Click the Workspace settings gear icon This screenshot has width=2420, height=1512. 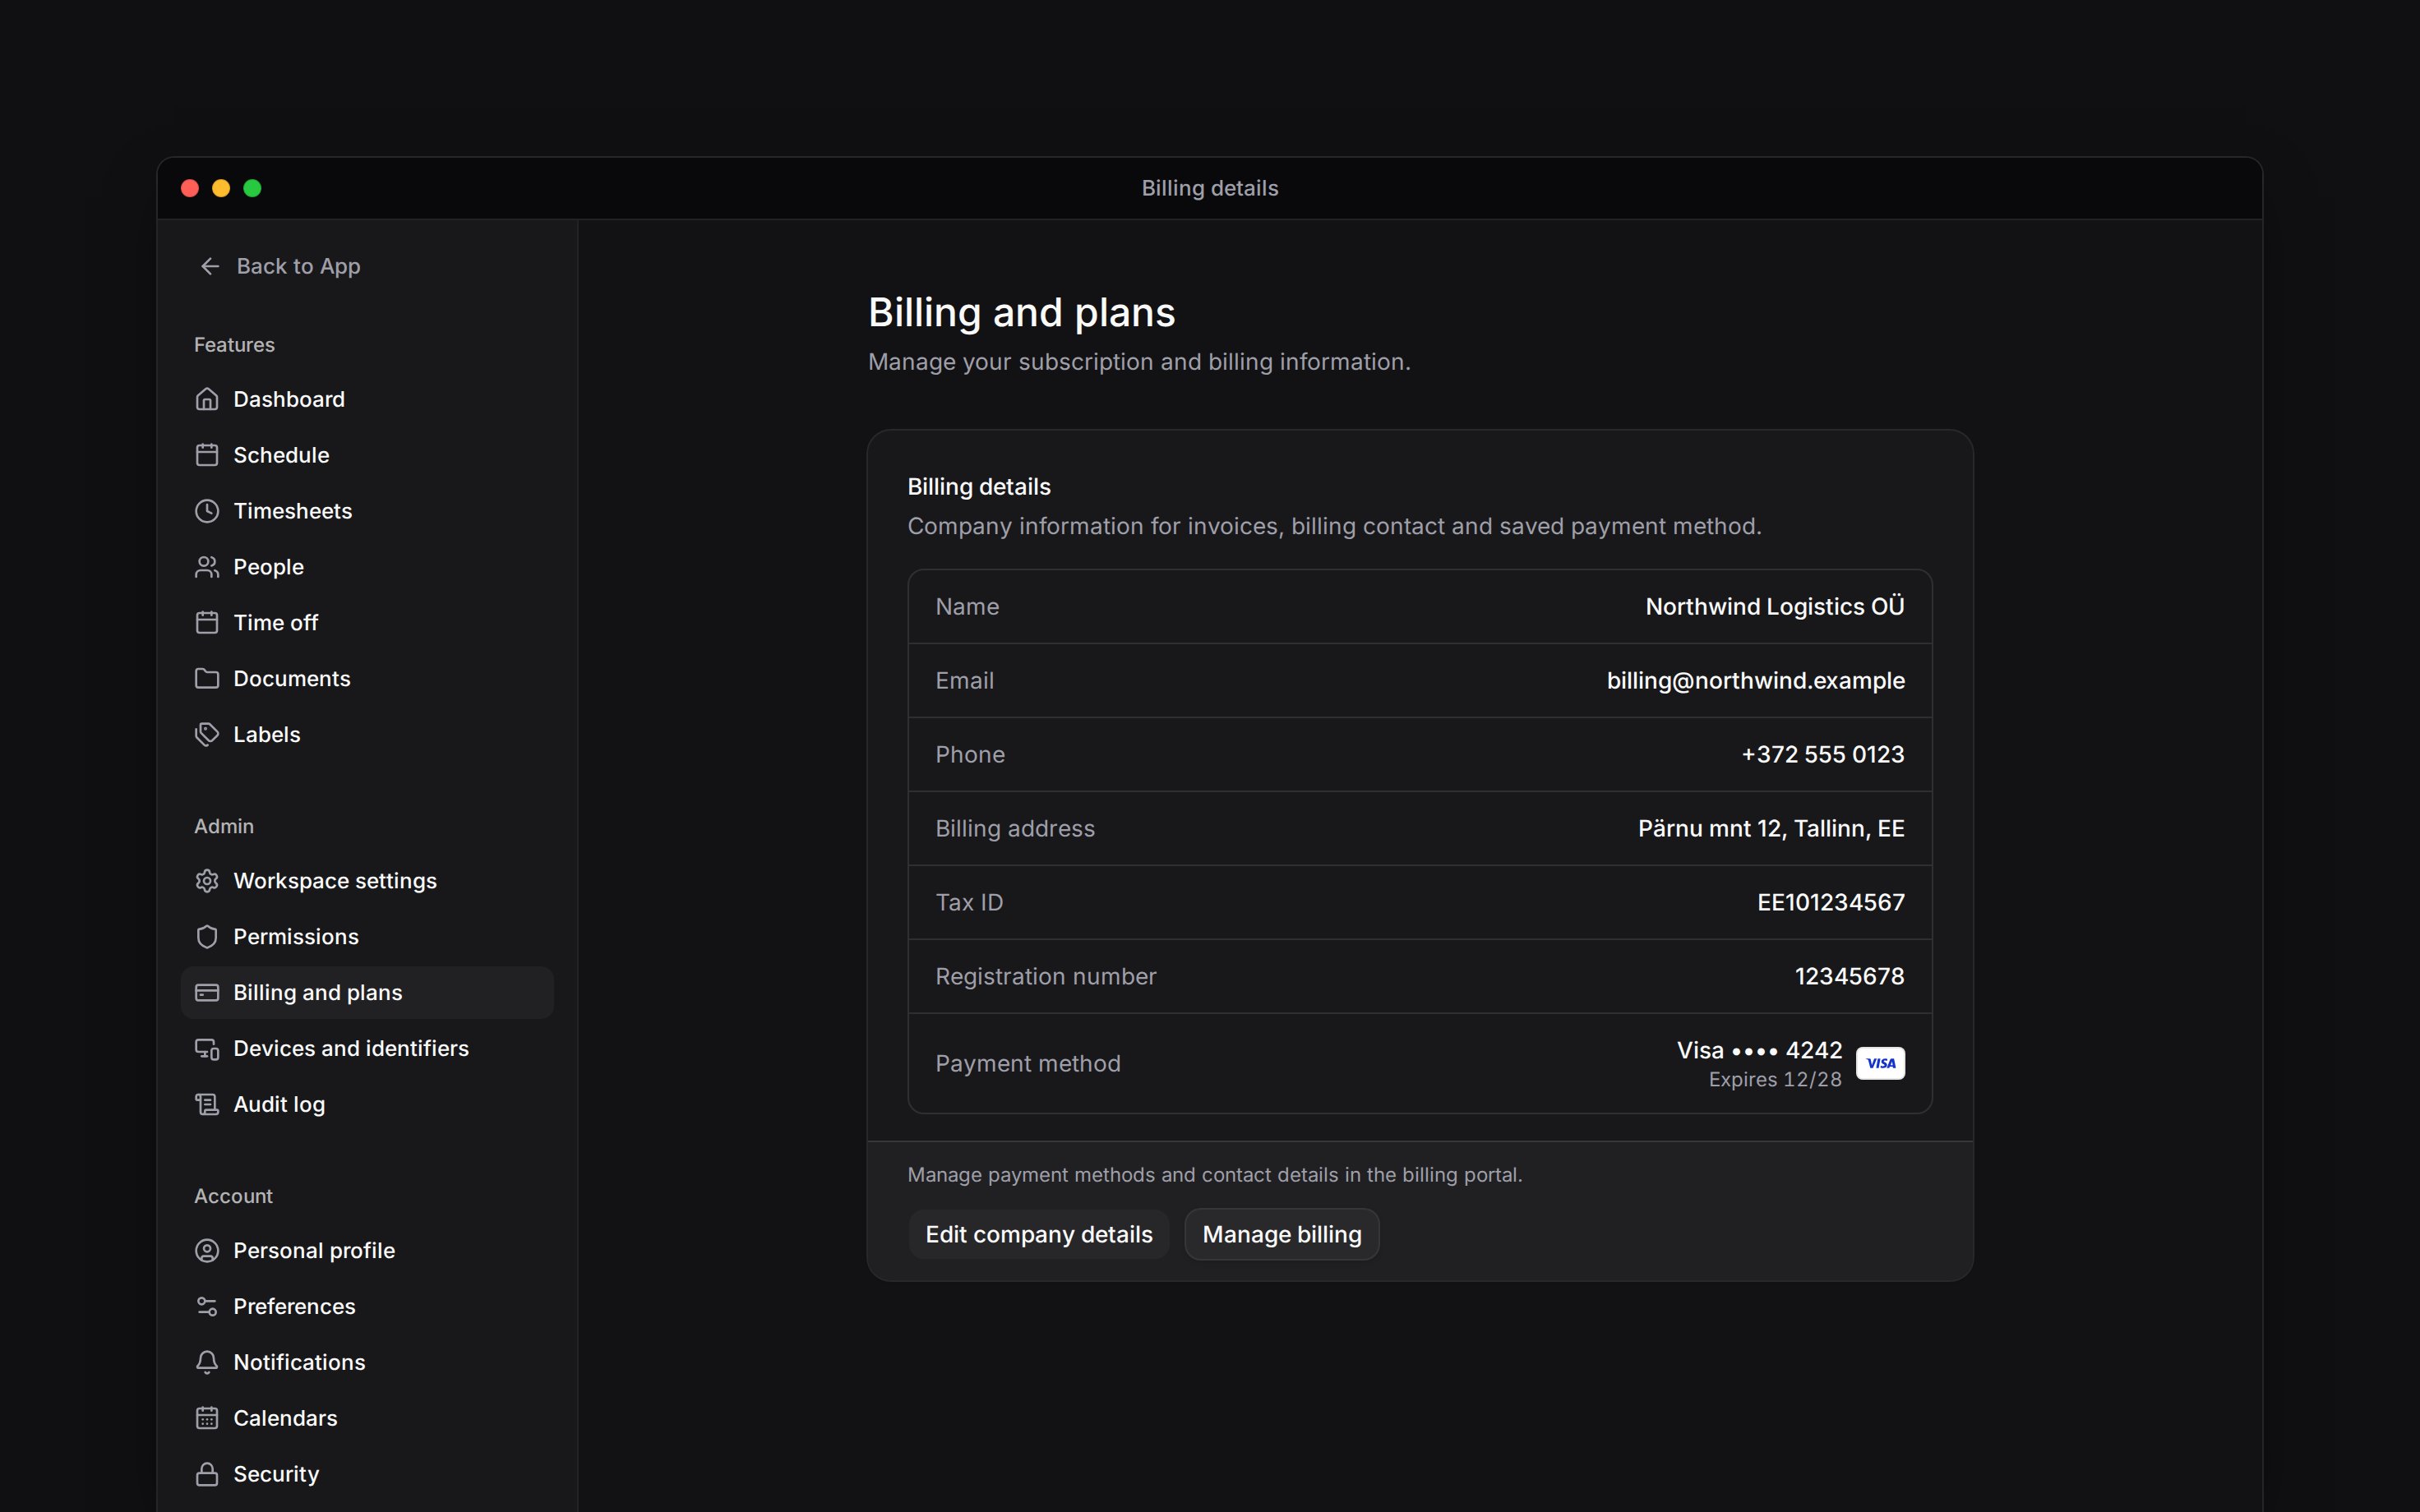207,881
